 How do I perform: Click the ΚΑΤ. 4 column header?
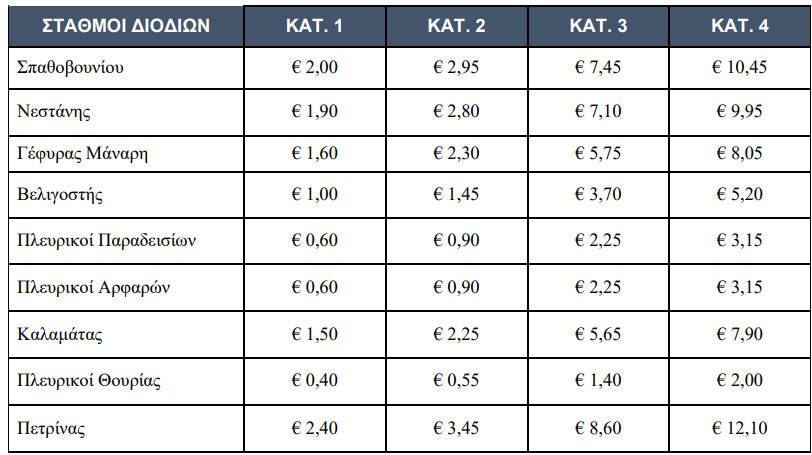click(740, 25)
